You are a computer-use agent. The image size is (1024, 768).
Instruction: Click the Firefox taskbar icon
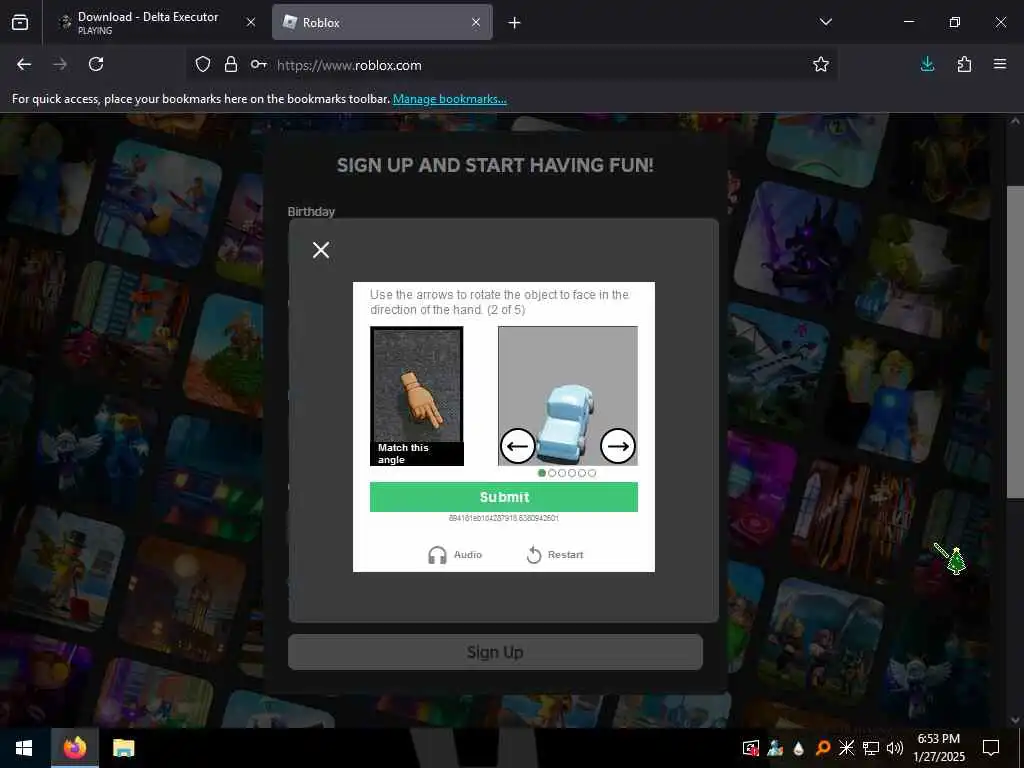click(x=75, y=748)
